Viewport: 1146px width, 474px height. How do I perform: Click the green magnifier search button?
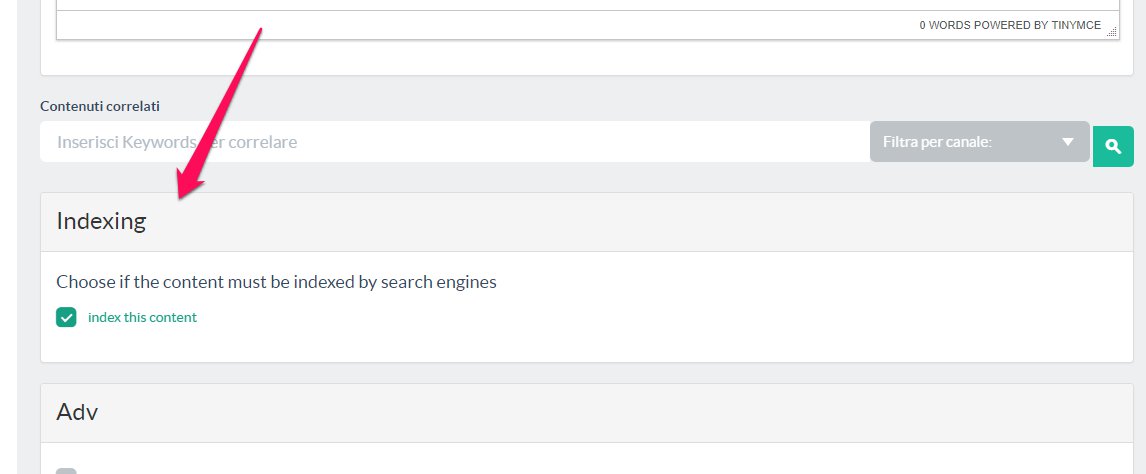click(x=1113, y=146)
